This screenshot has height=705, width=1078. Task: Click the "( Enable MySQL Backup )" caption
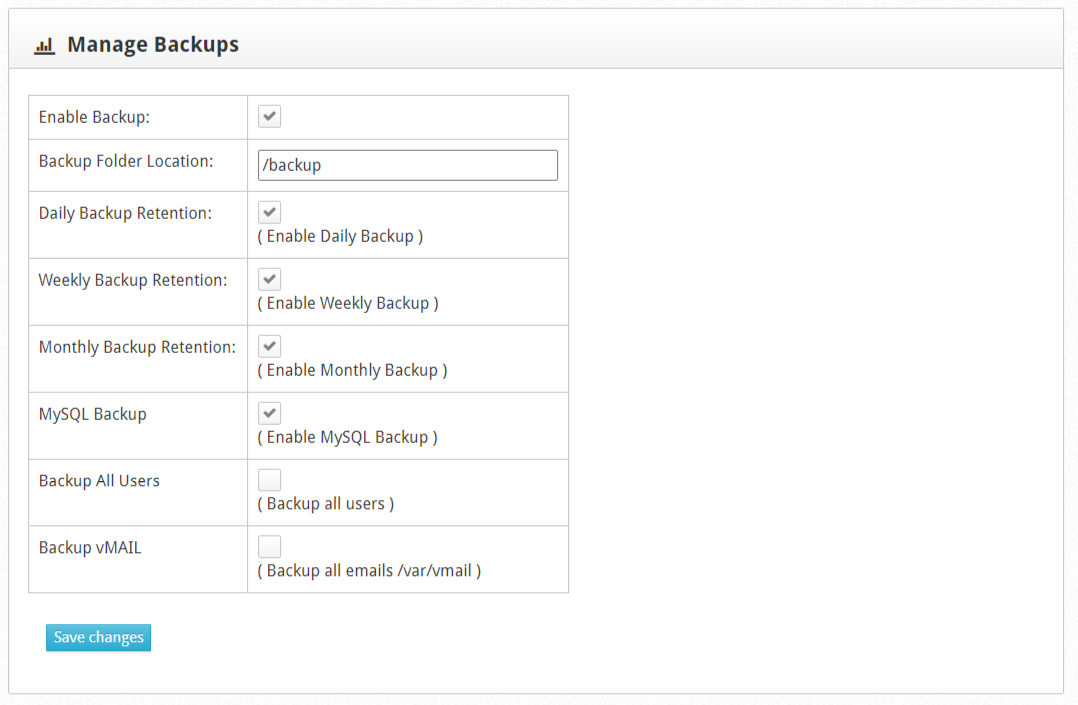(x=347, y=437)
